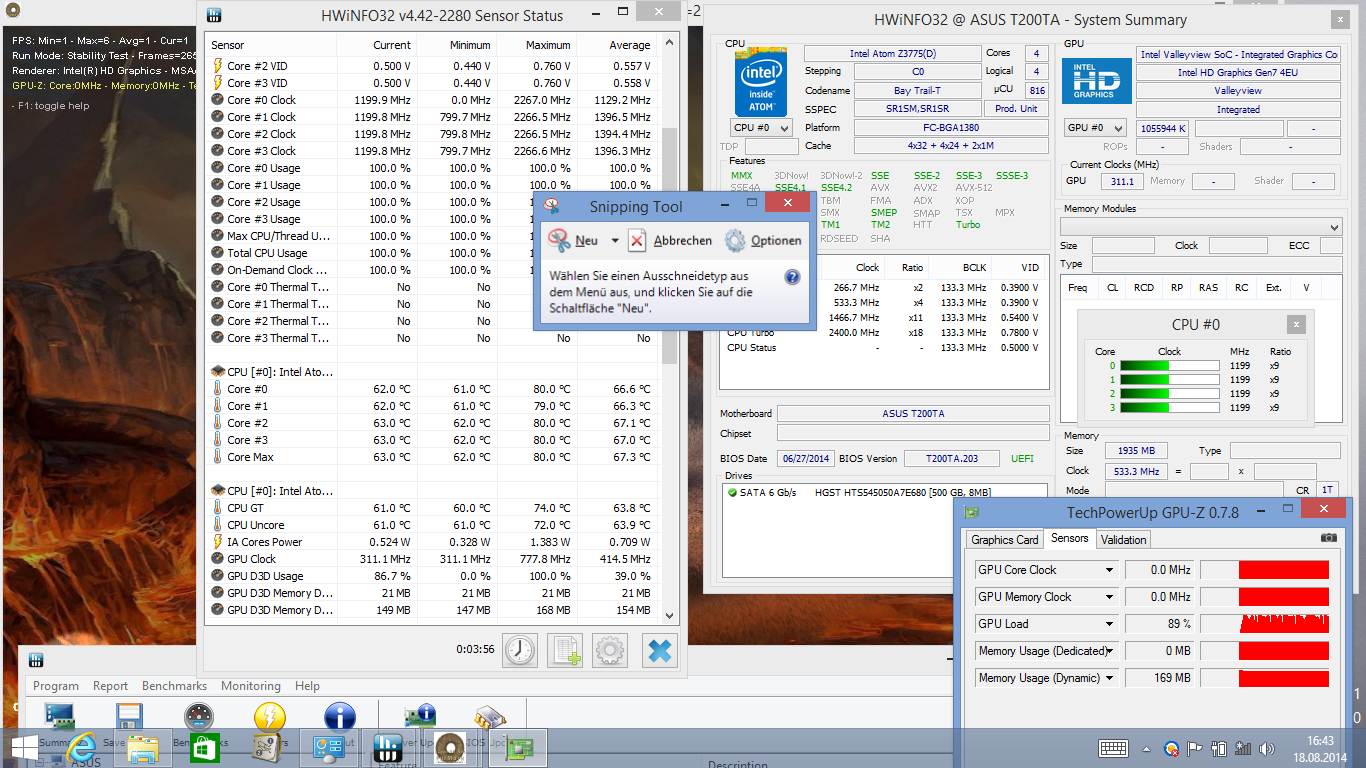Open the GPU Load sensor dropdown
Image resolution: width=1366 pixels, height=768 pixels.
coord(1109,624)
